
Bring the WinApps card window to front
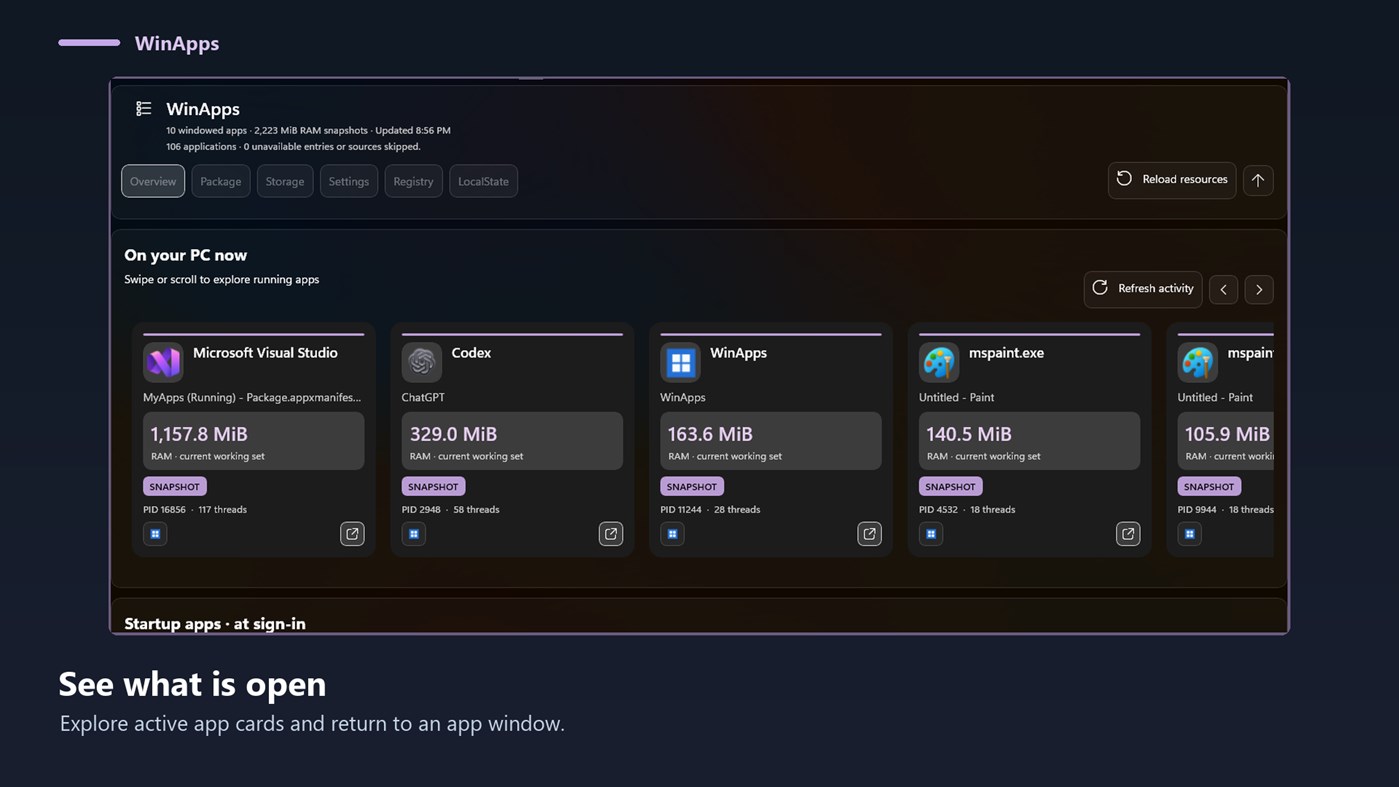tap(869, 534)
